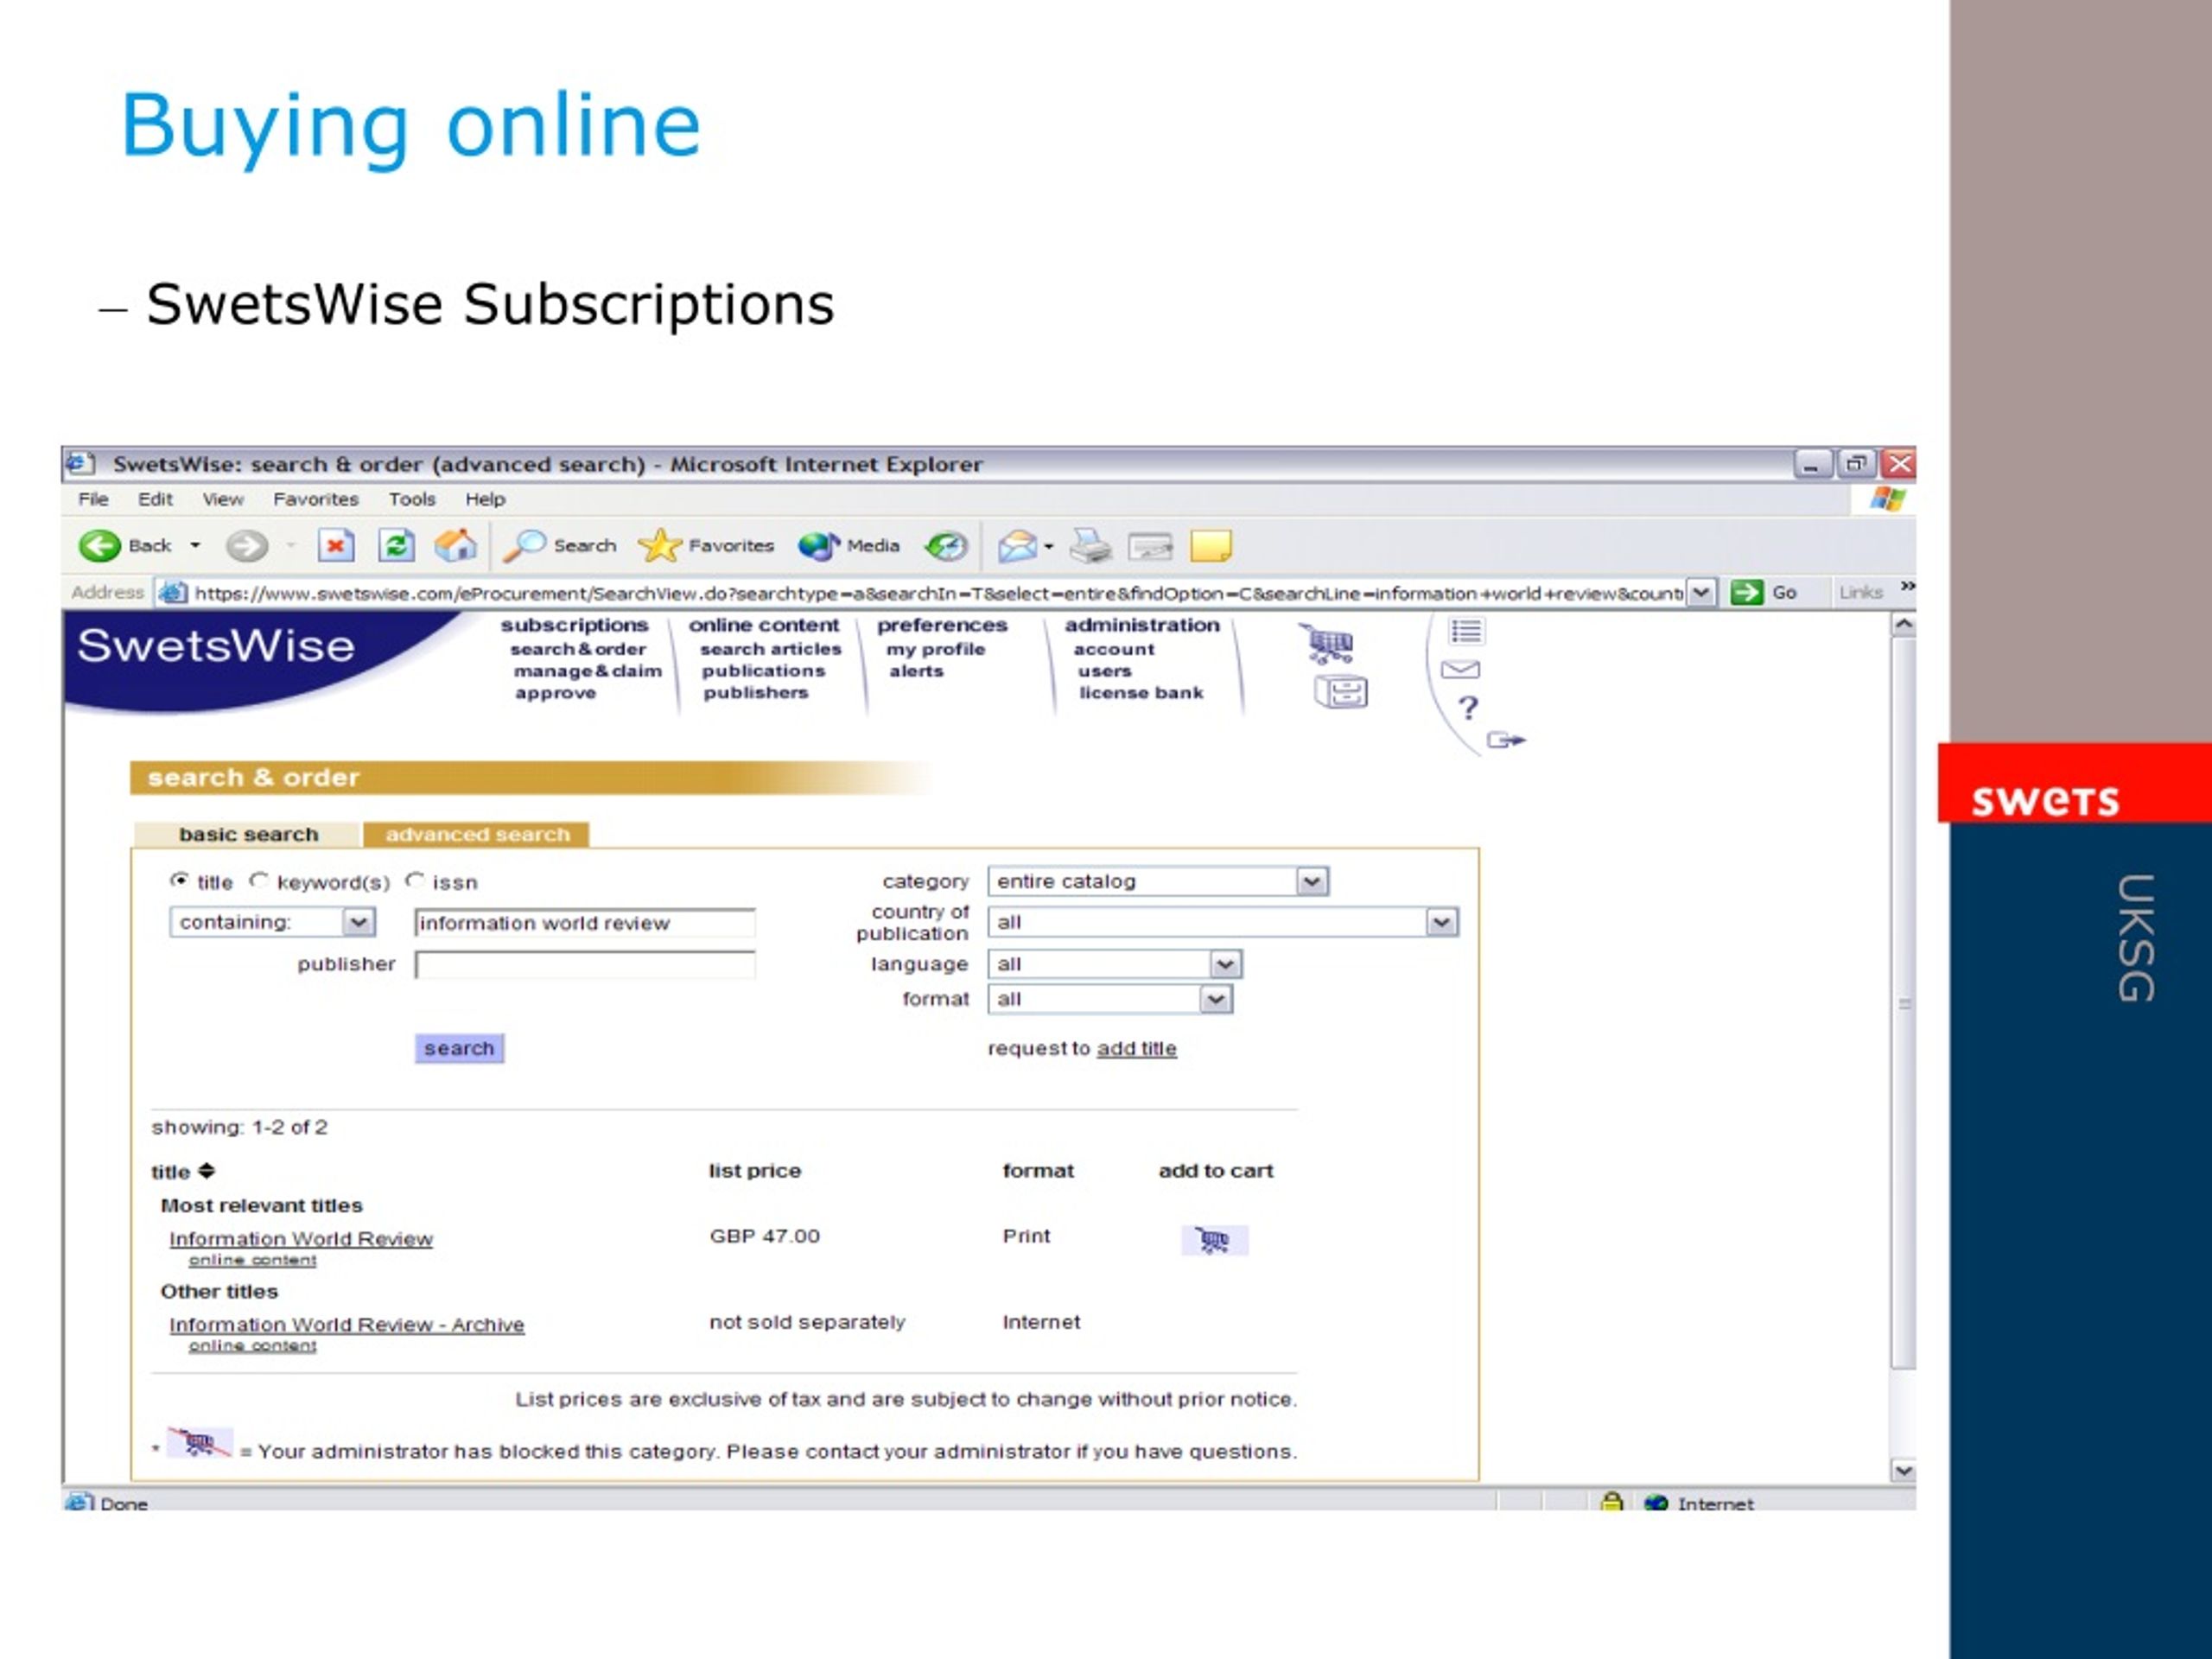The height and width of the screenshot is (1659, 2212).
Task: Click the title sort arrows icon
Action: [207, 1170]
